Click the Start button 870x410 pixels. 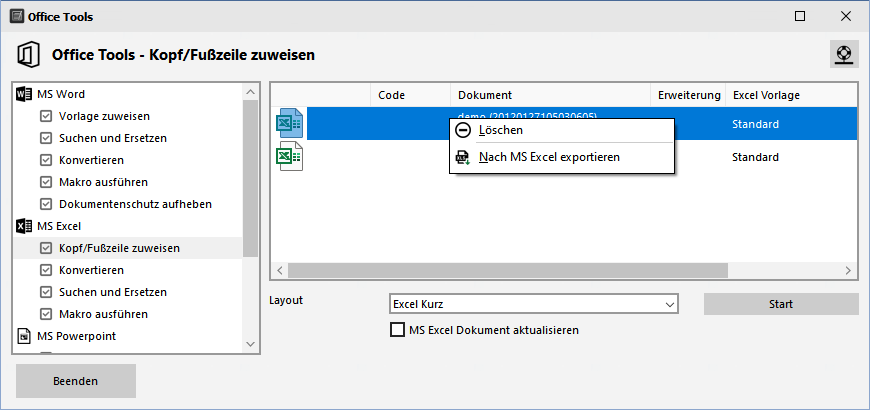click(781, 304)
